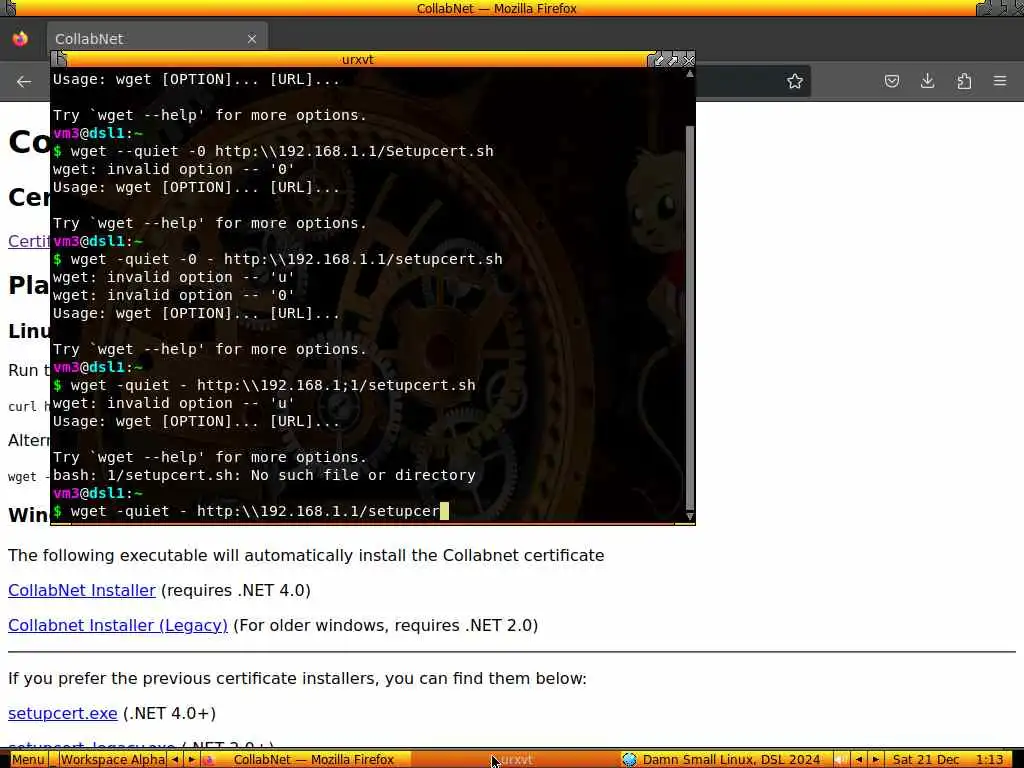Click the 'No such file or directory' line

264,475
